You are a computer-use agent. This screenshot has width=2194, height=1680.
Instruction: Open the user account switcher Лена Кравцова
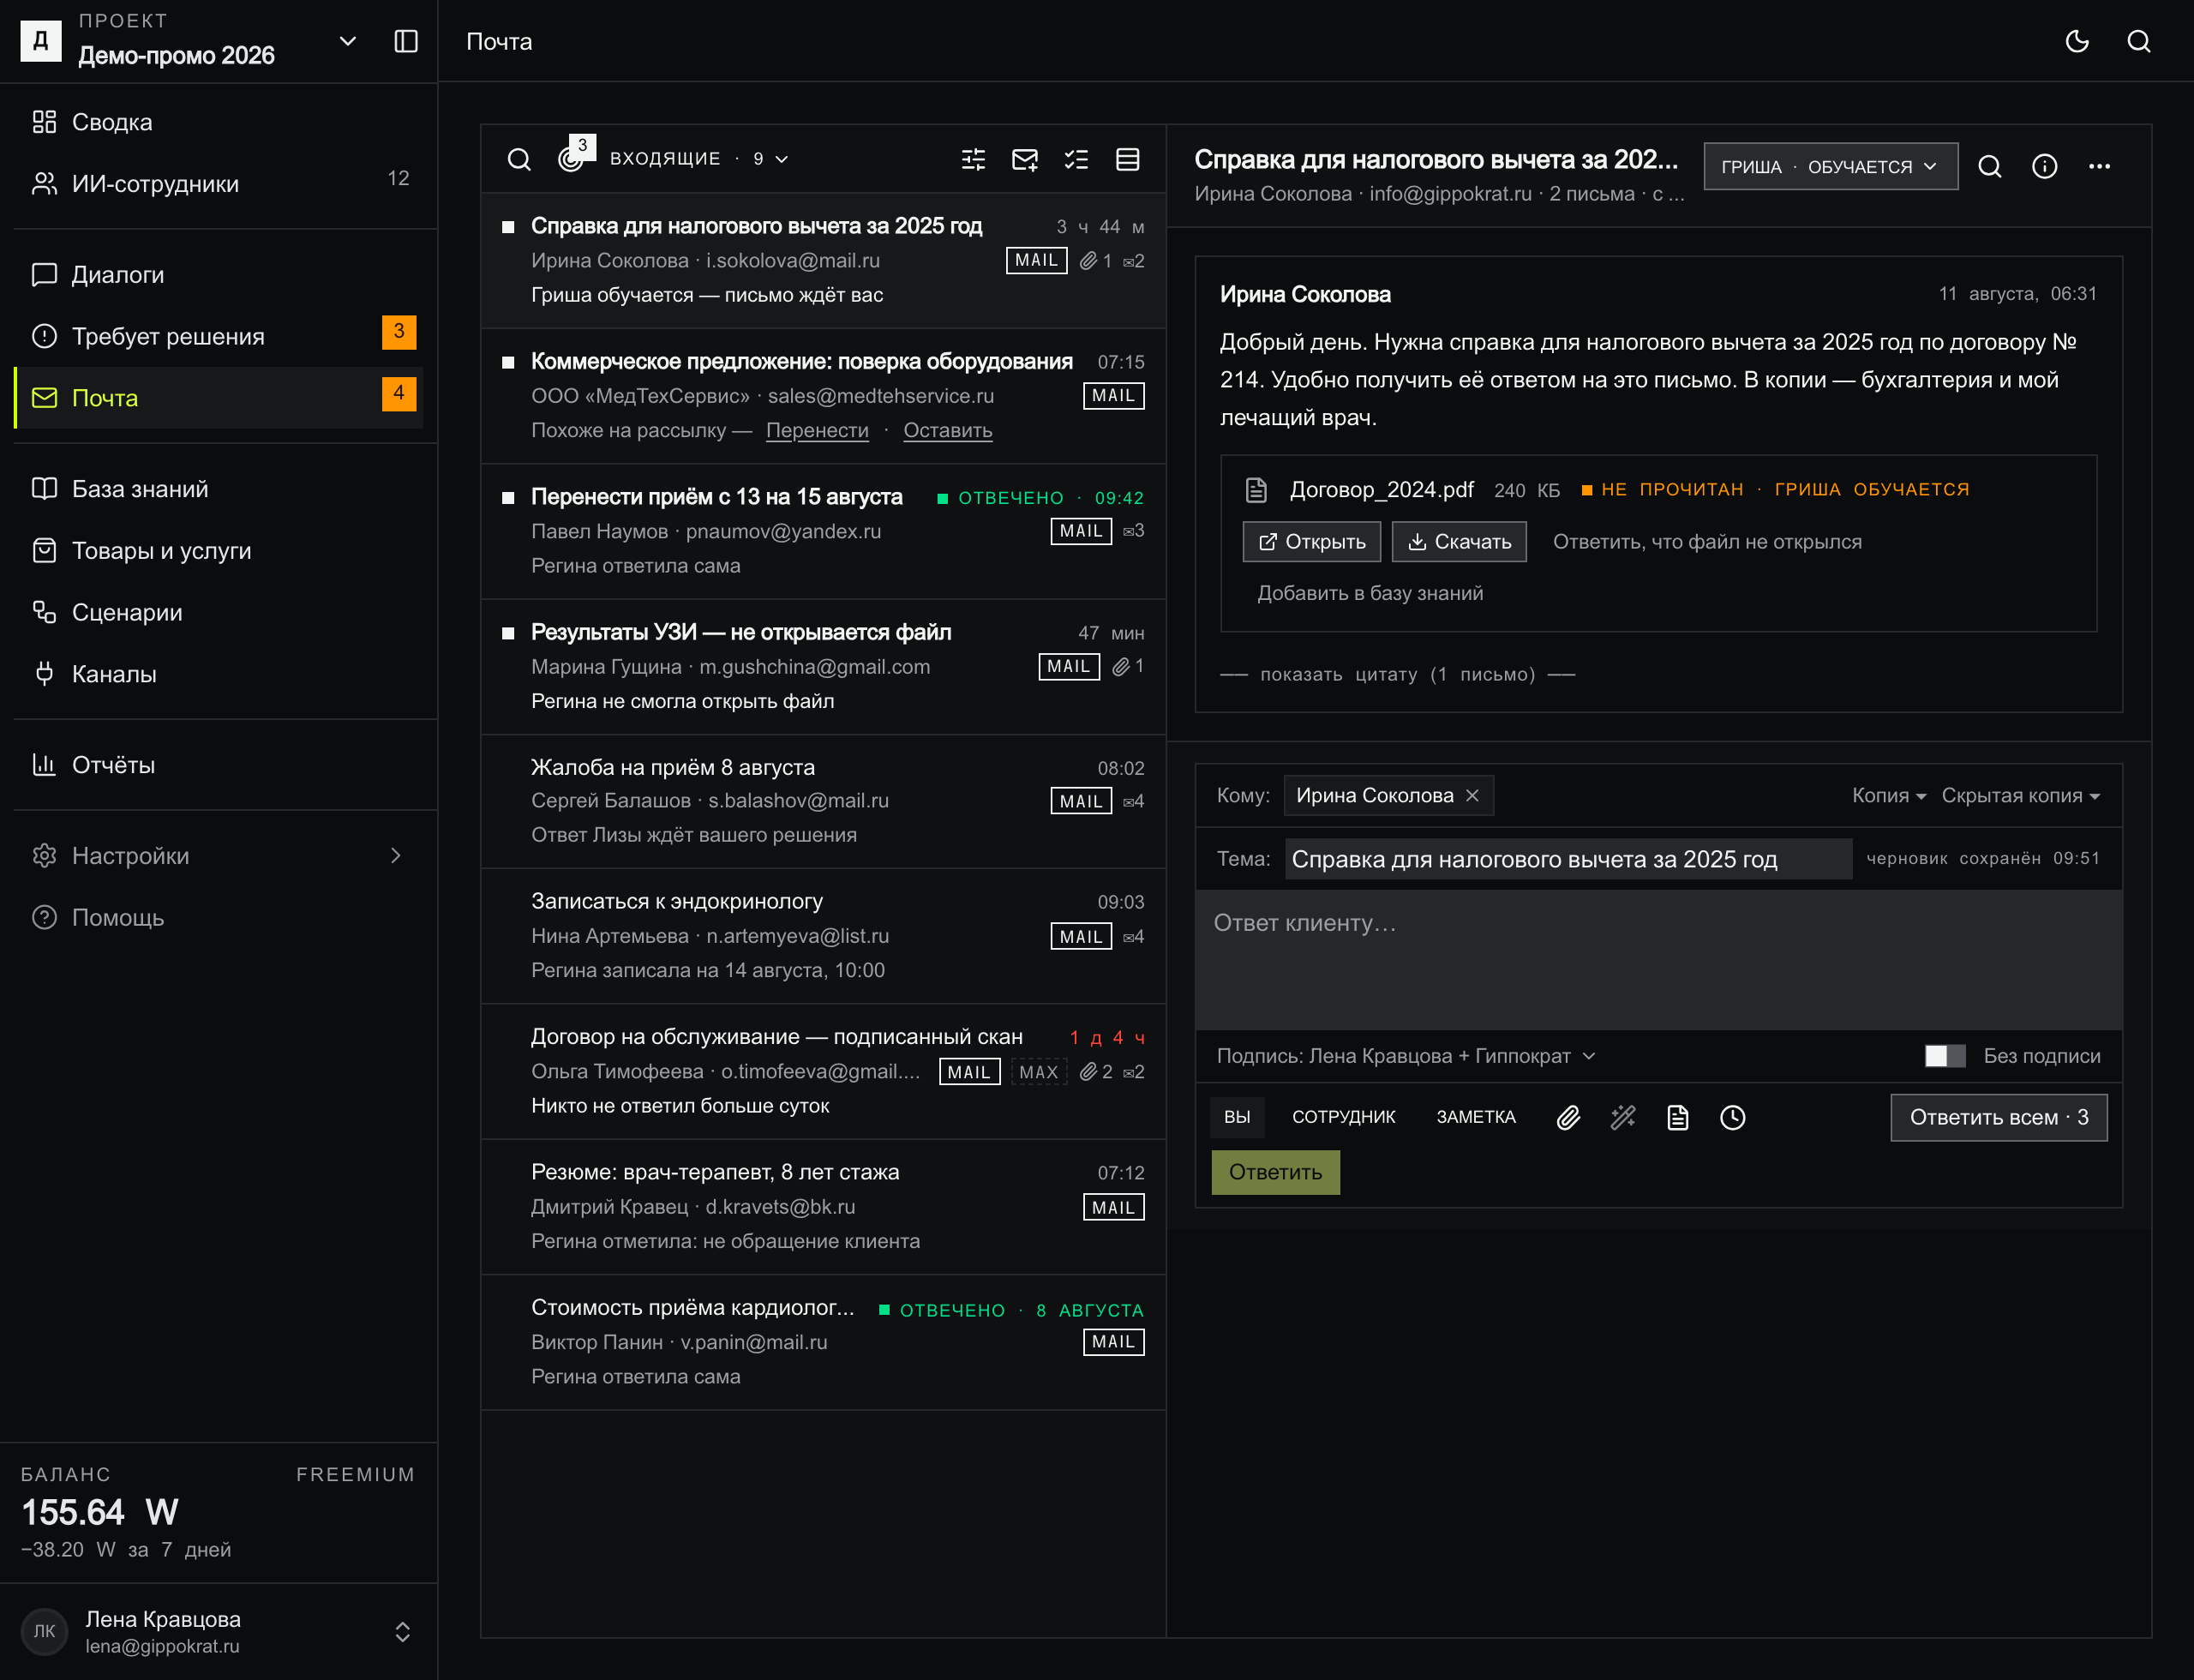tap(218, 1631)
